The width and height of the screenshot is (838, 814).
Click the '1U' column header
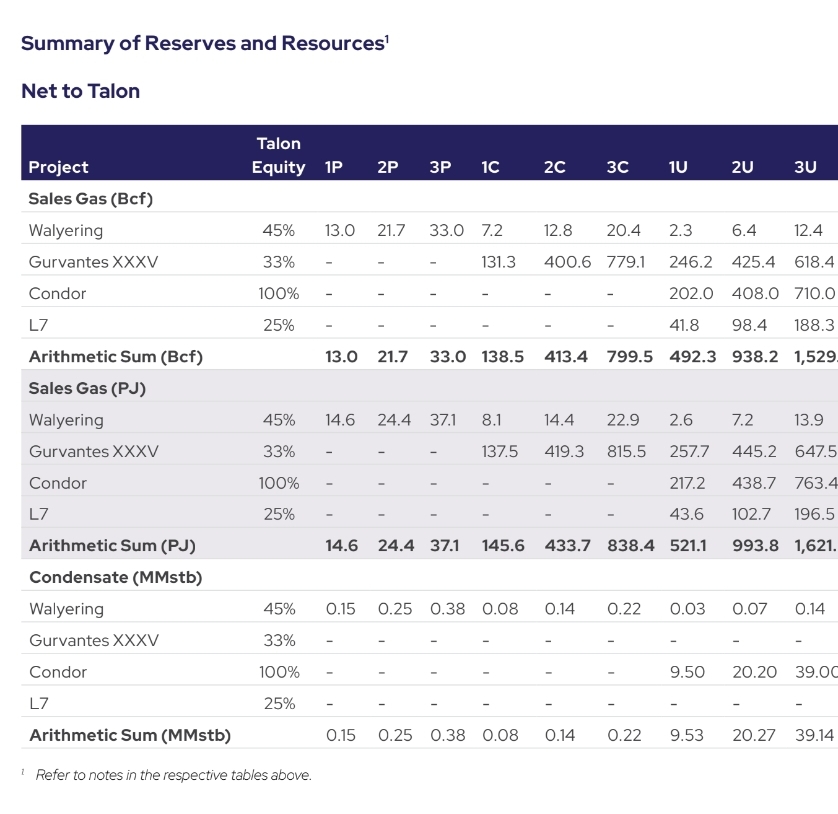(x=678, y=167)
